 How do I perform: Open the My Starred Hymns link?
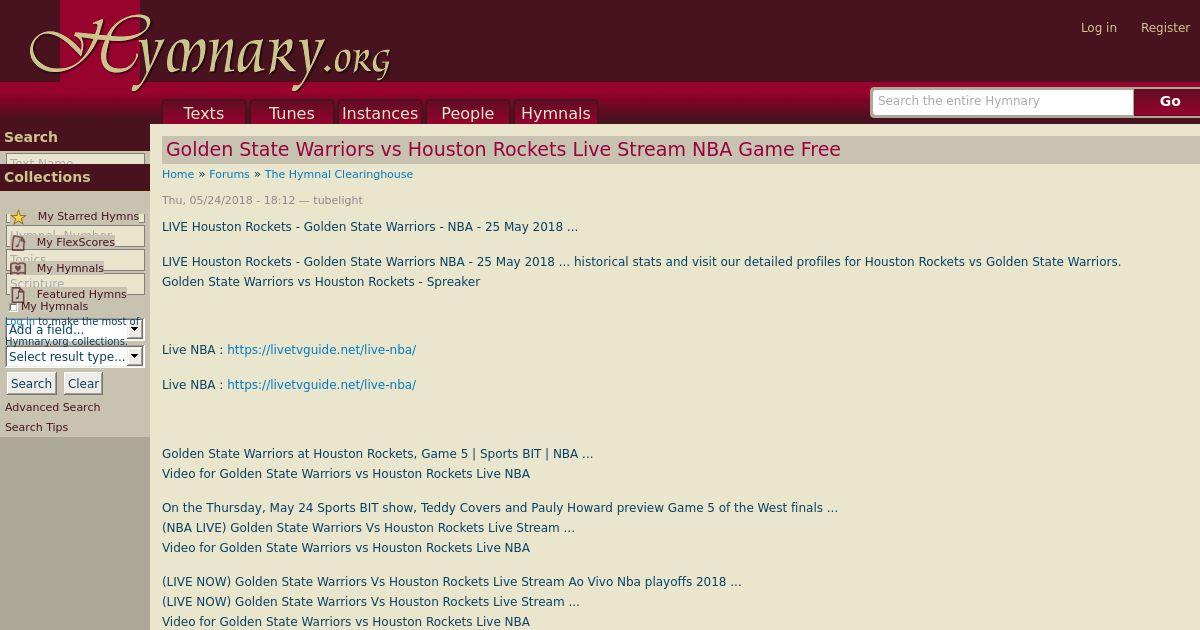coord(88,216)
